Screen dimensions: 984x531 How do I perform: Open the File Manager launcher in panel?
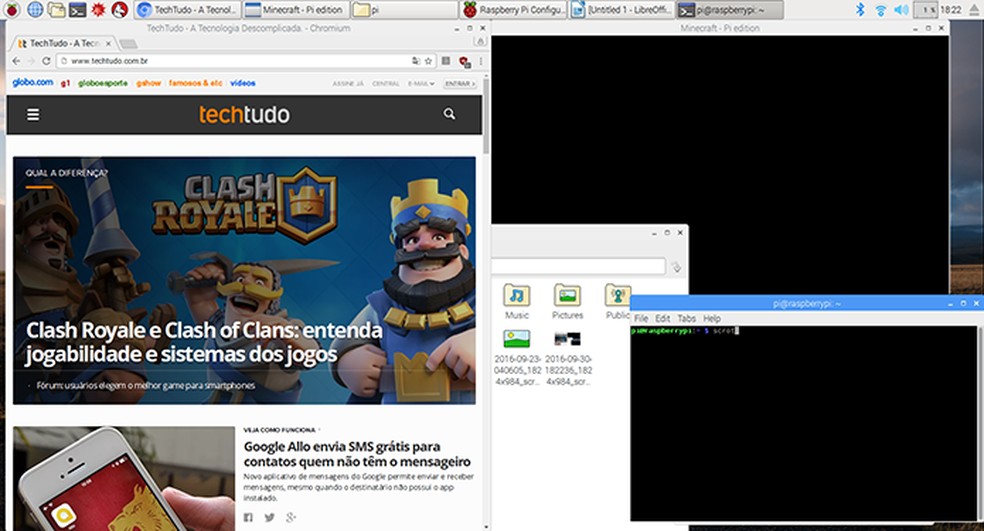[x=56, y=9]
